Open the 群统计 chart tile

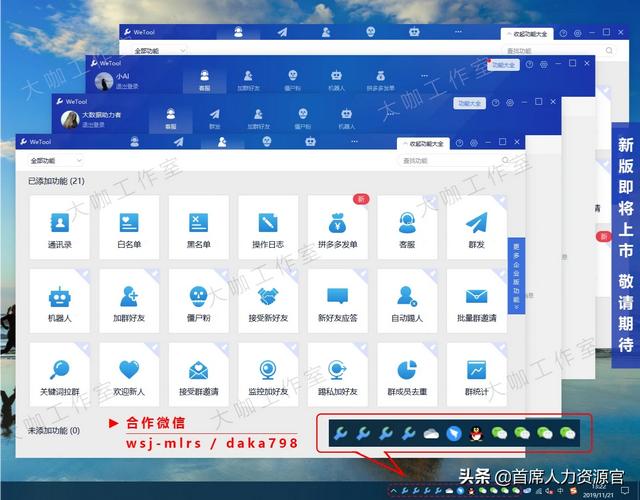pyautogui.click(x=476, y=375)
